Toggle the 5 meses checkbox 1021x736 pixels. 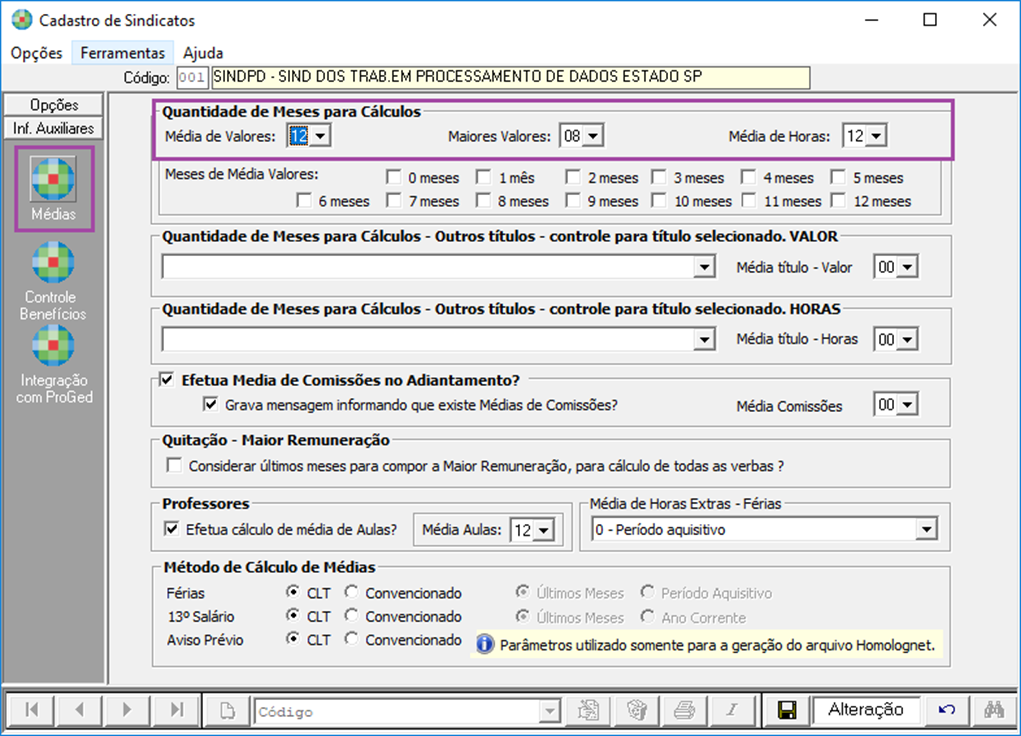pos(839,177)
